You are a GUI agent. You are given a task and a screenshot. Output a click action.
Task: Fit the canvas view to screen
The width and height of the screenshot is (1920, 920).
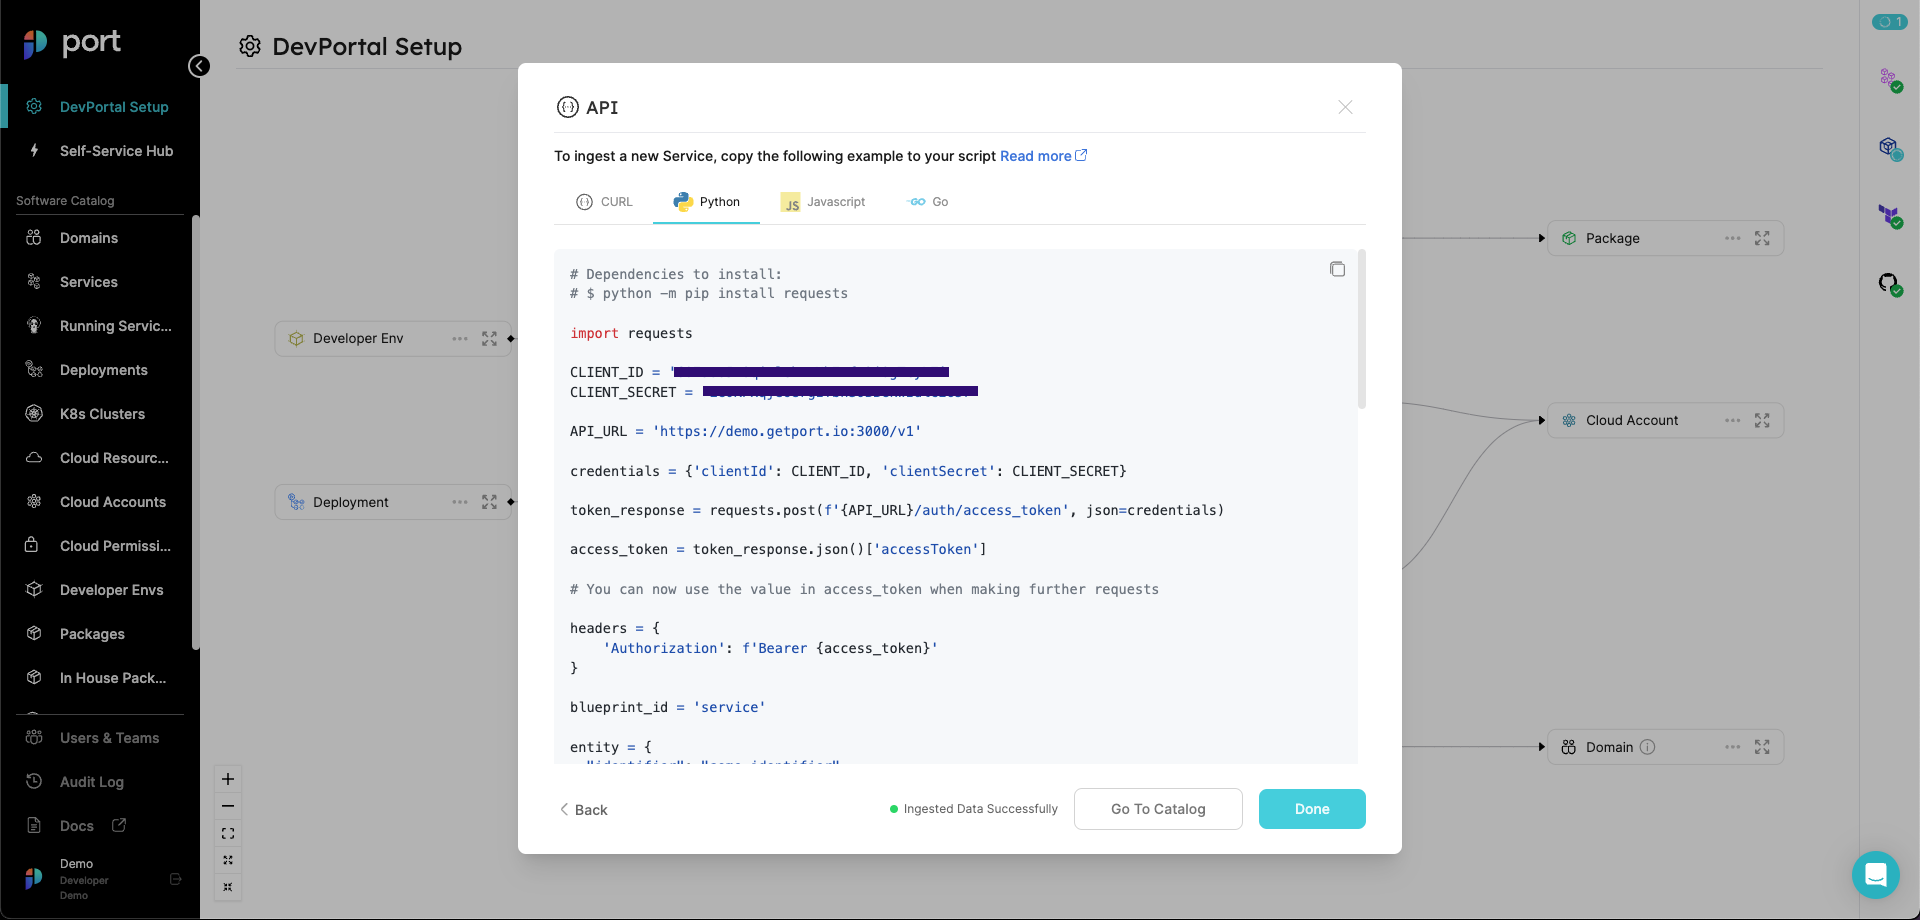[228, 833]
